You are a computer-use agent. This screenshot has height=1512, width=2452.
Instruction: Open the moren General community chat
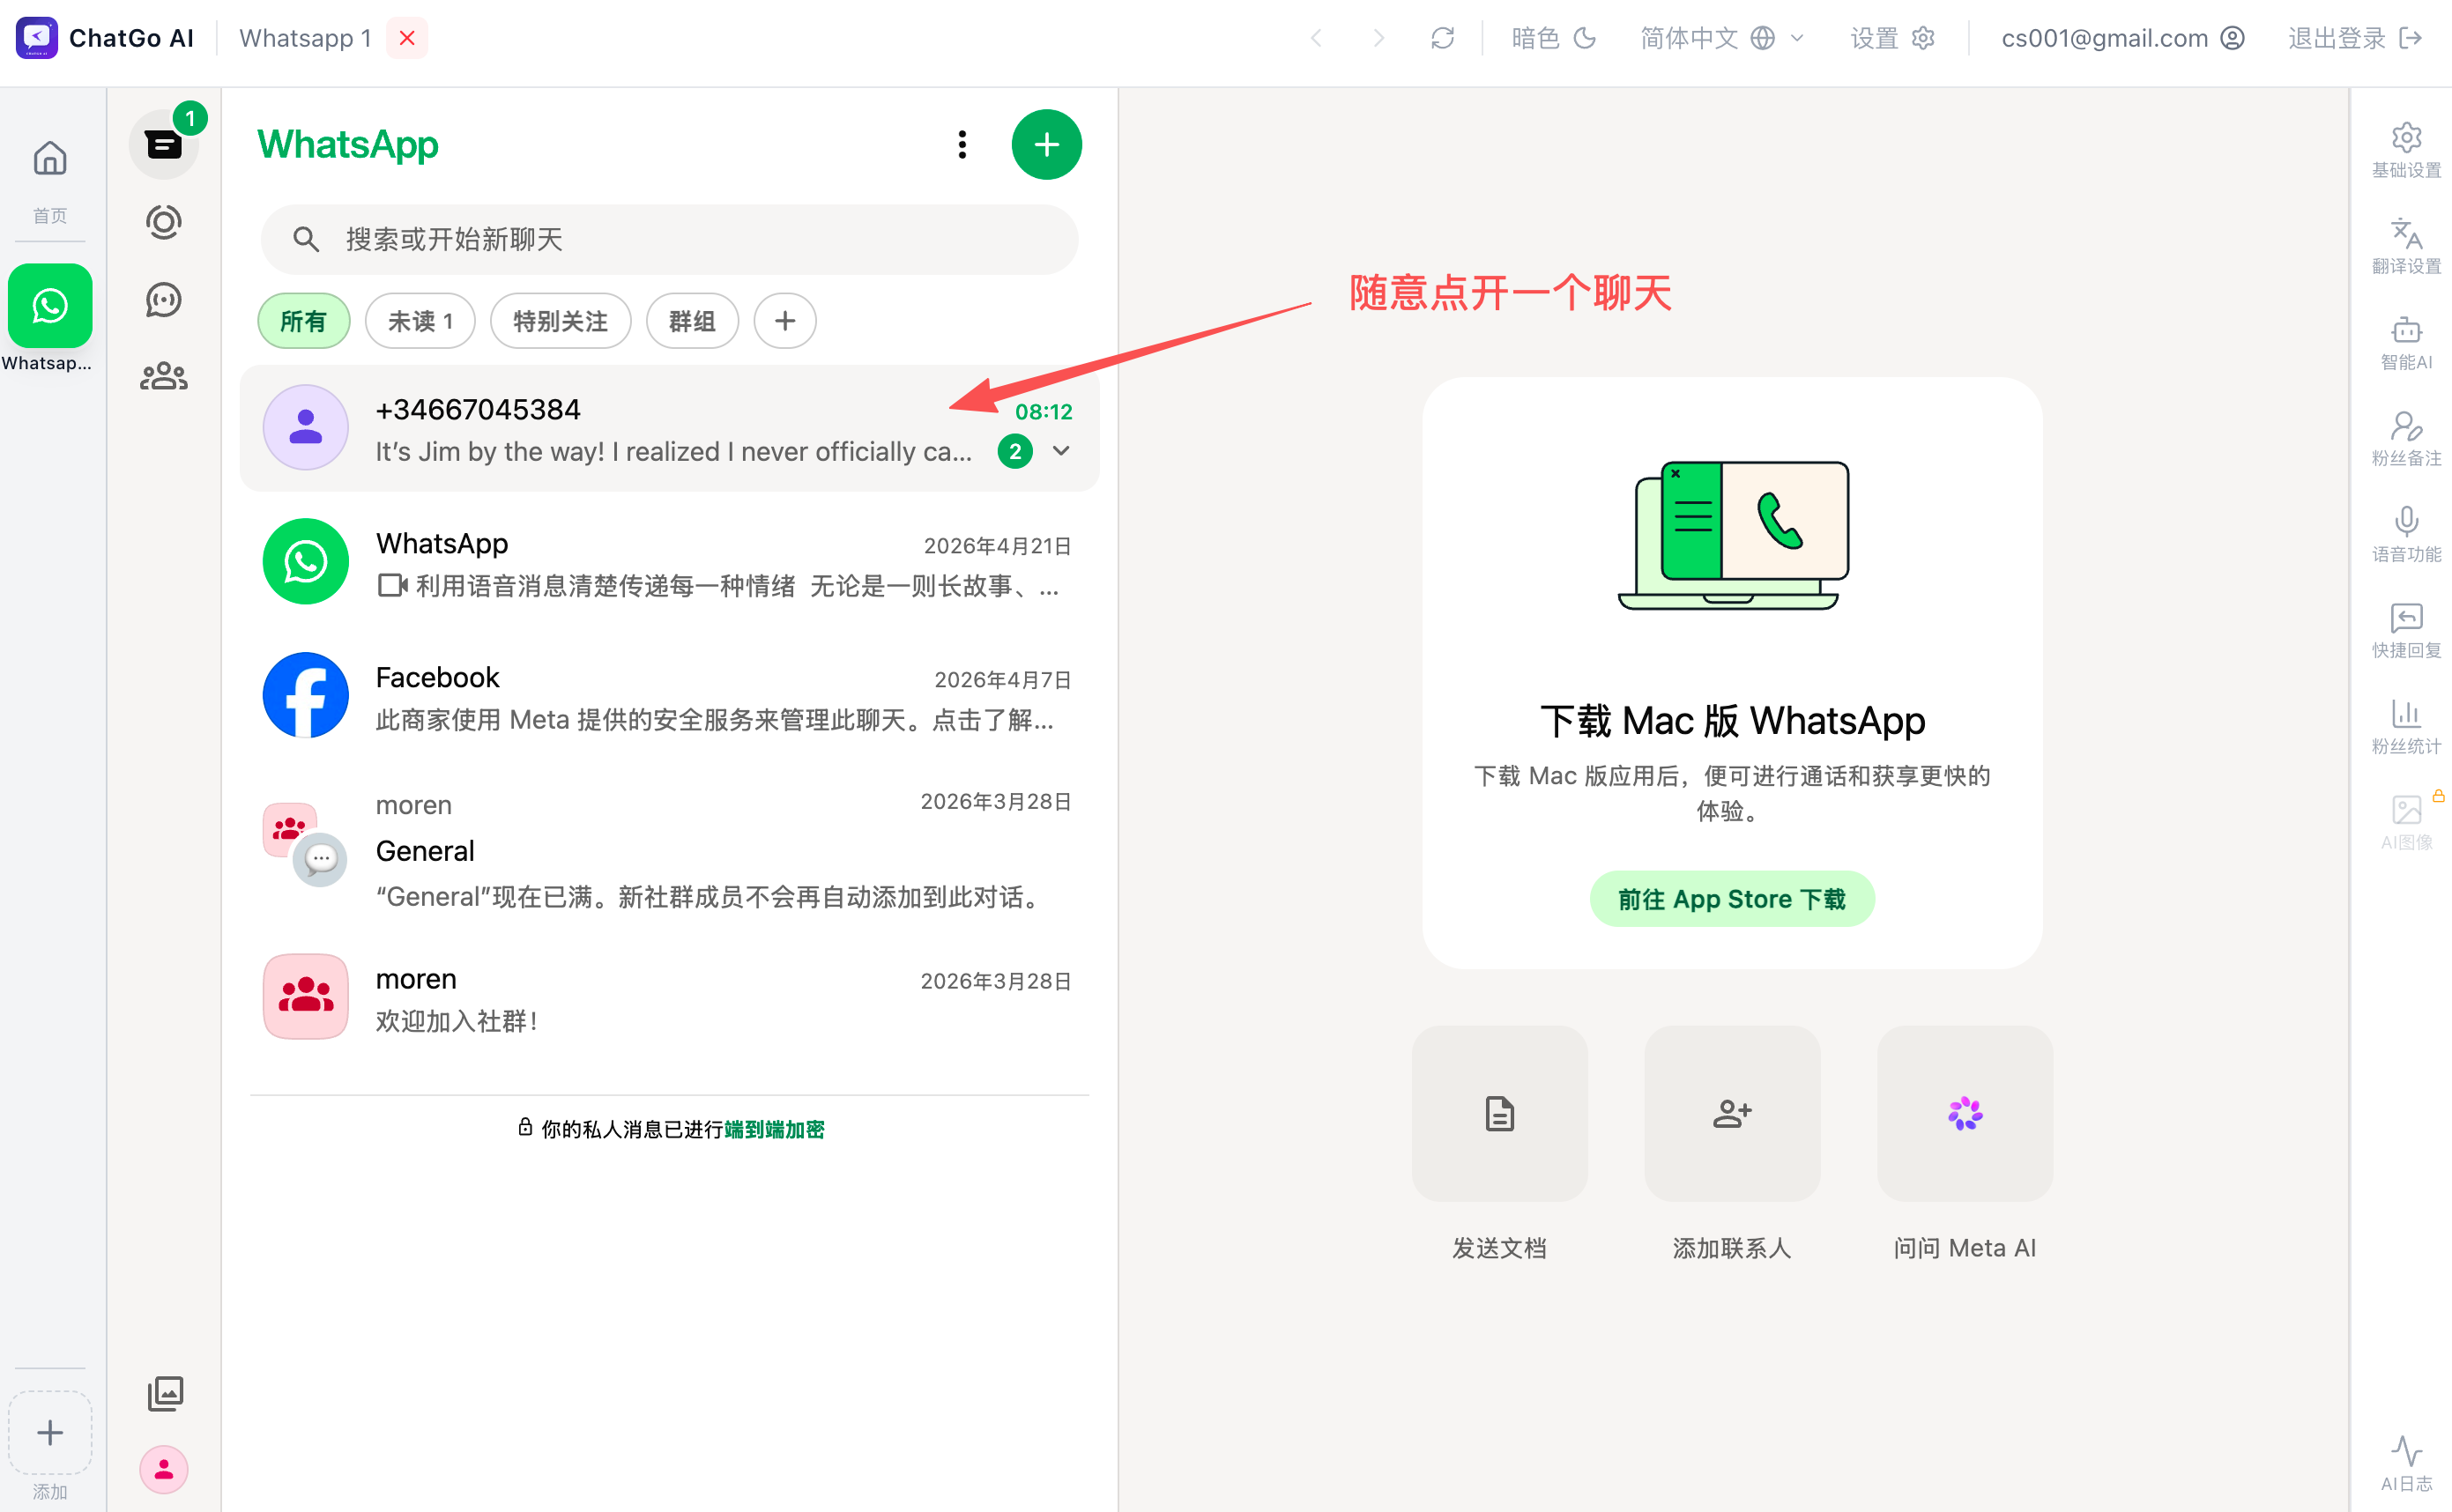pos(670,850)
